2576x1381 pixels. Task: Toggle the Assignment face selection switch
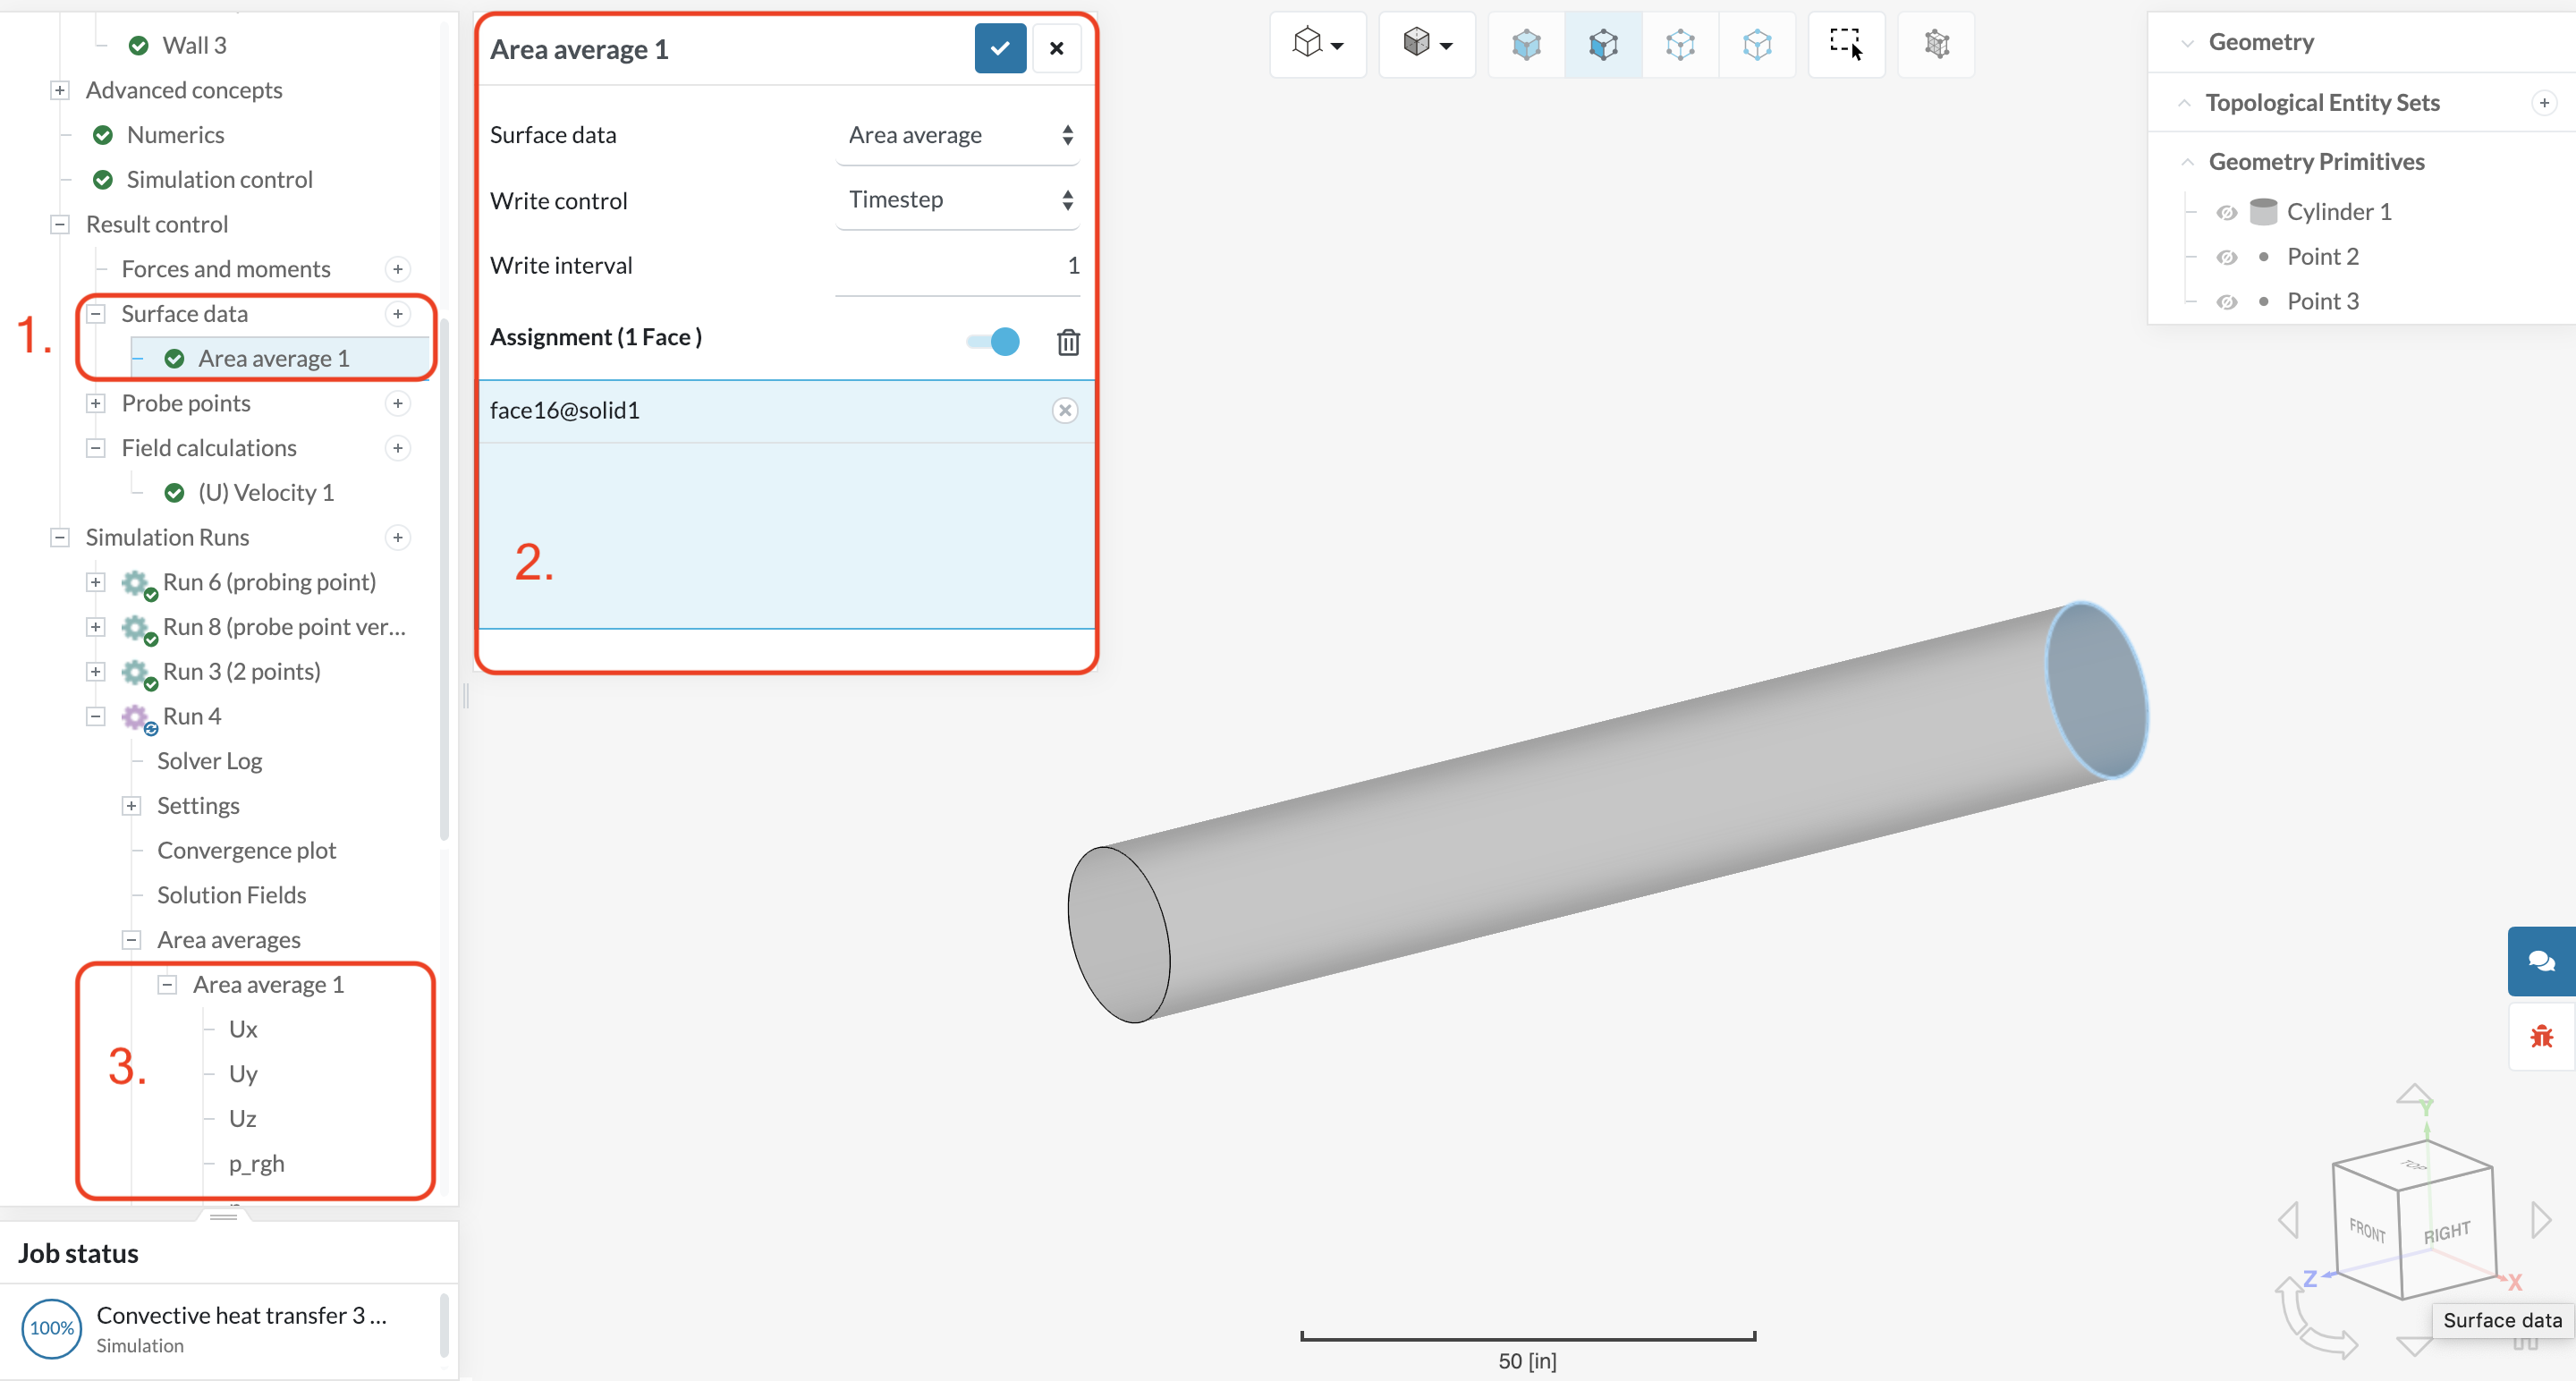pyautogui.click(x=993, y=341)
